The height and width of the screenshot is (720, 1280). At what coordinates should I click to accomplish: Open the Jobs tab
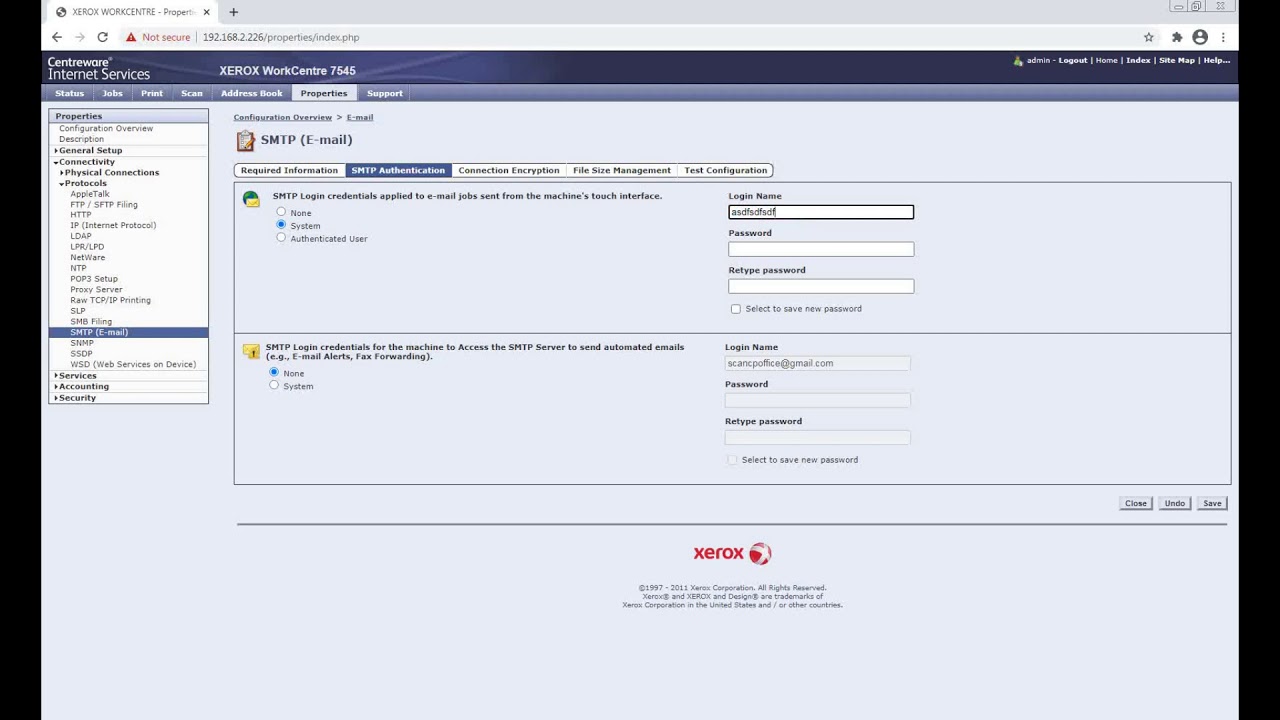[112, 93]
